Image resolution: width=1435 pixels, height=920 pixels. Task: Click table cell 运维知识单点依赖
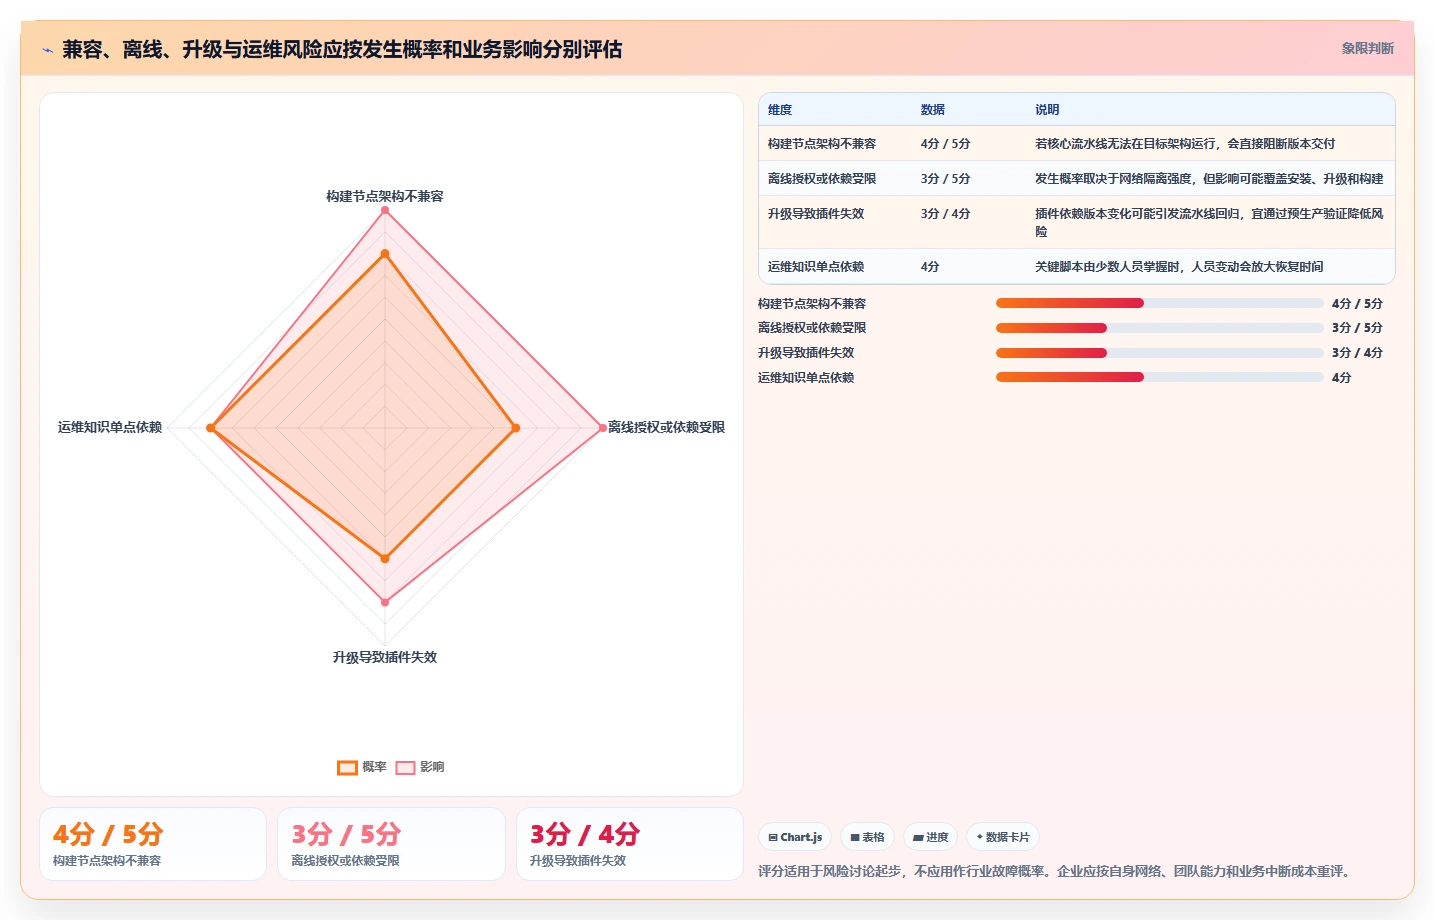point(816,267)
